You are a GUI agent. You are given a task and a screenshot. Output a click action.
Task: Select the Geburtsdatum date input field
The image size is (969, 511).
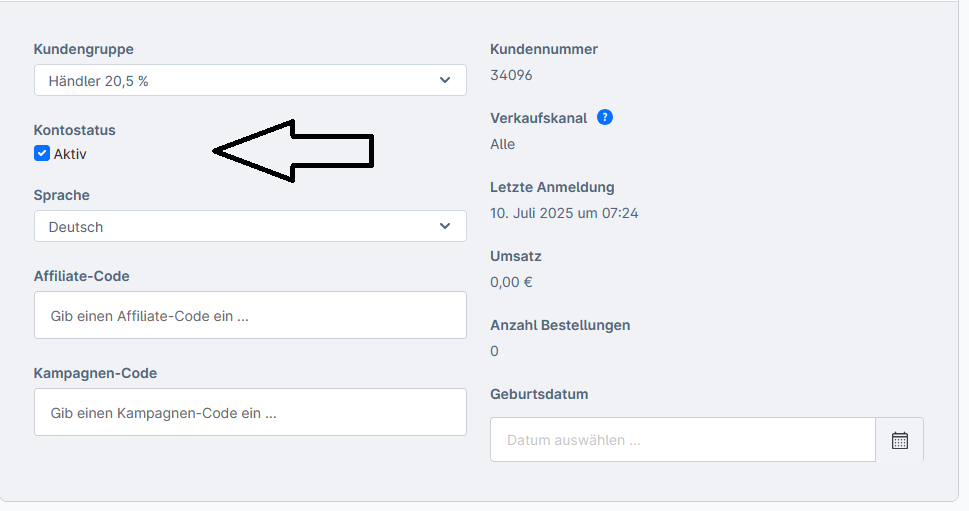(x=682, y=440)
